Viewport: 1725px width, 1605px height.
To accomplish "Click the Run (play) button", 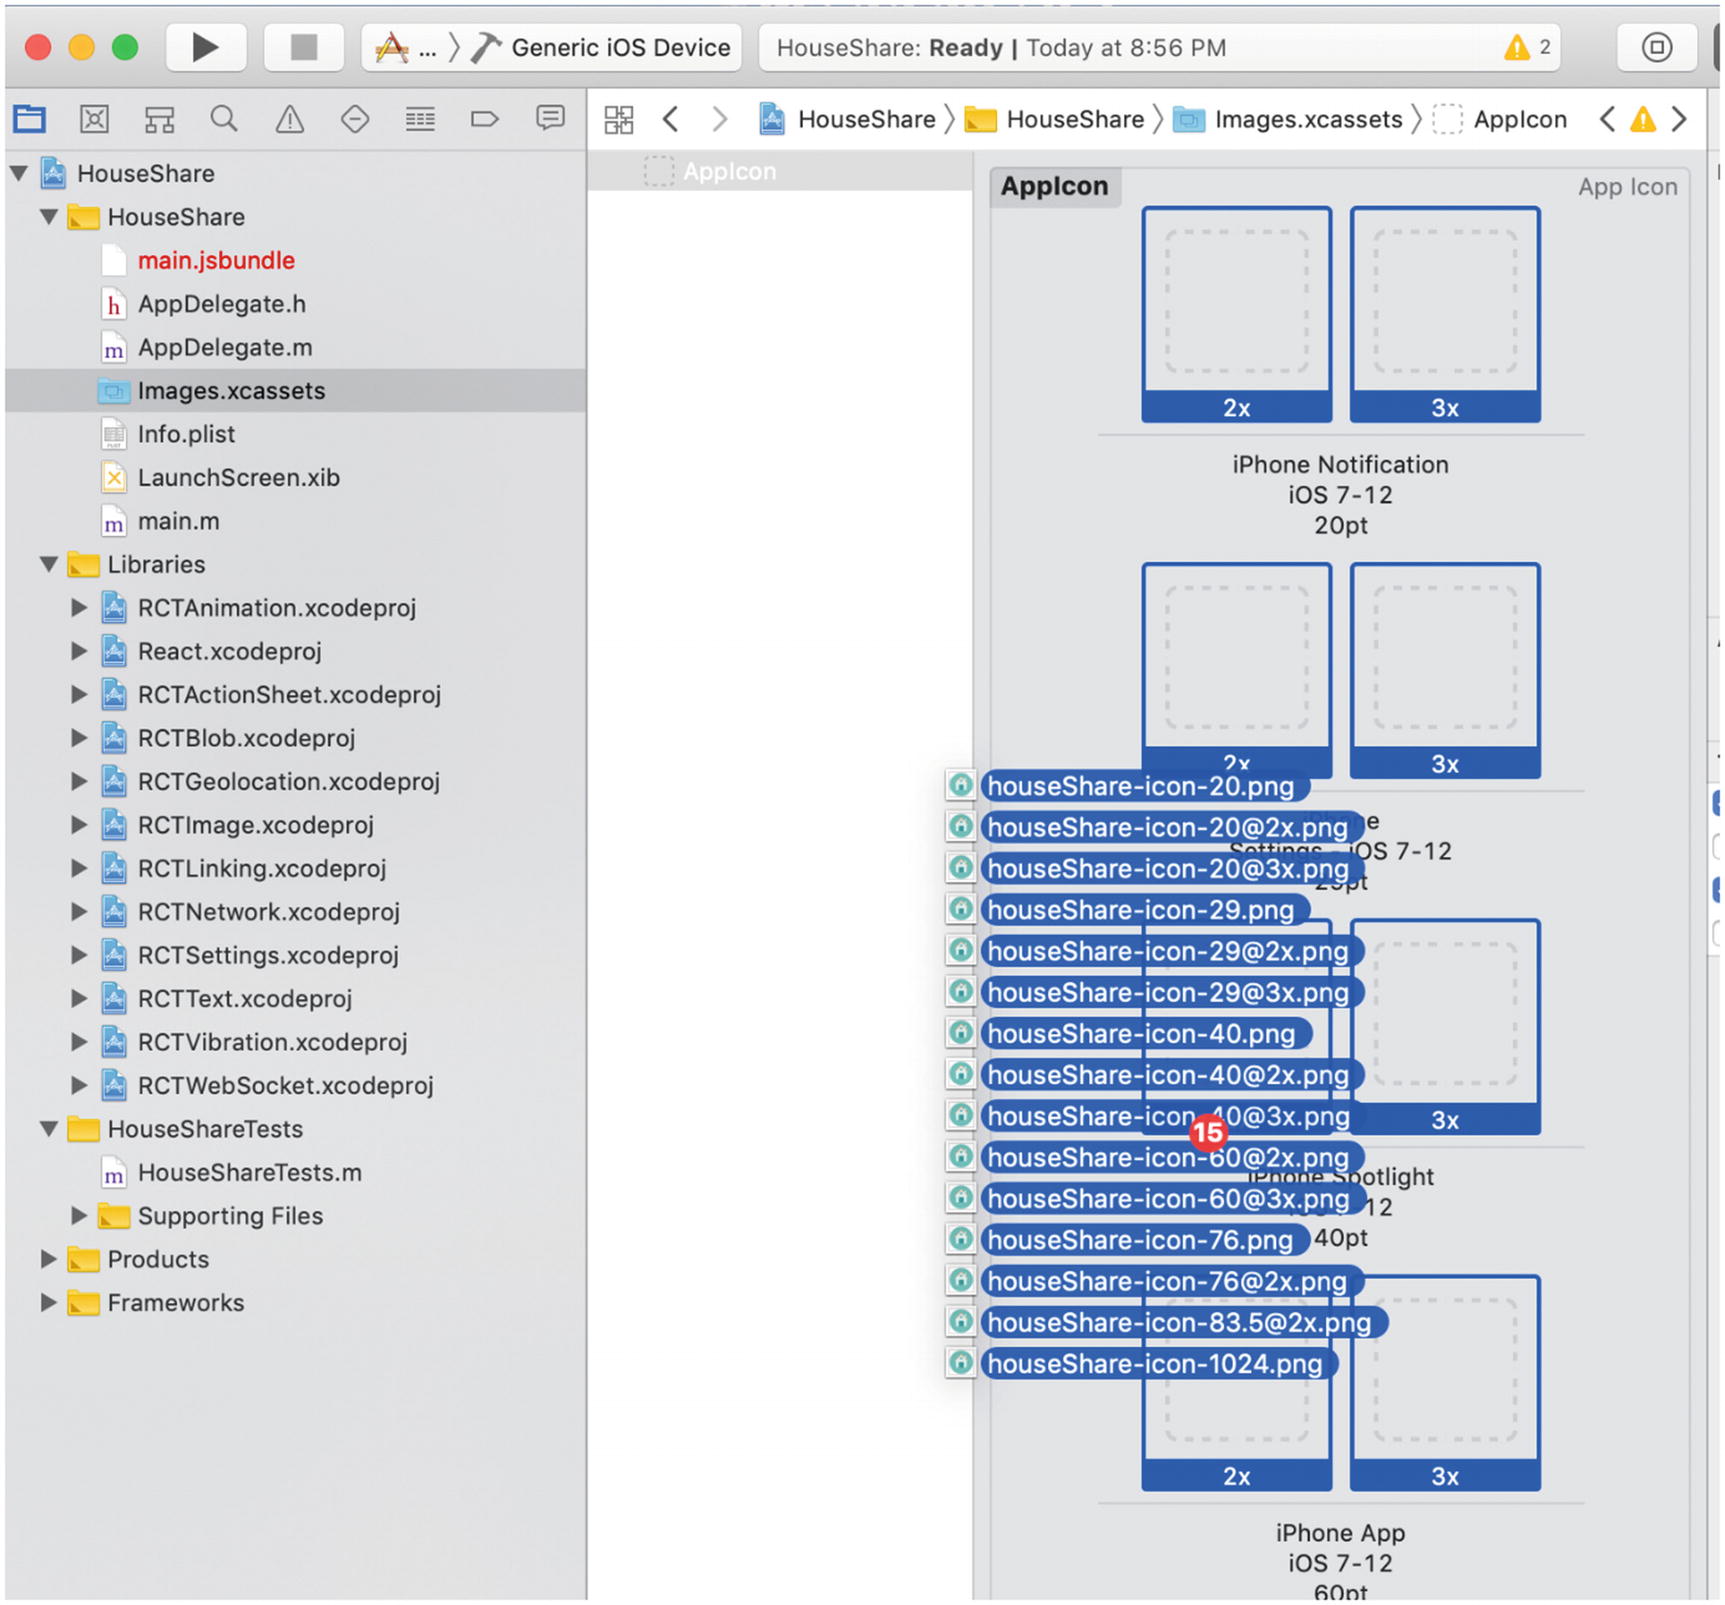I will click(205, 47).
